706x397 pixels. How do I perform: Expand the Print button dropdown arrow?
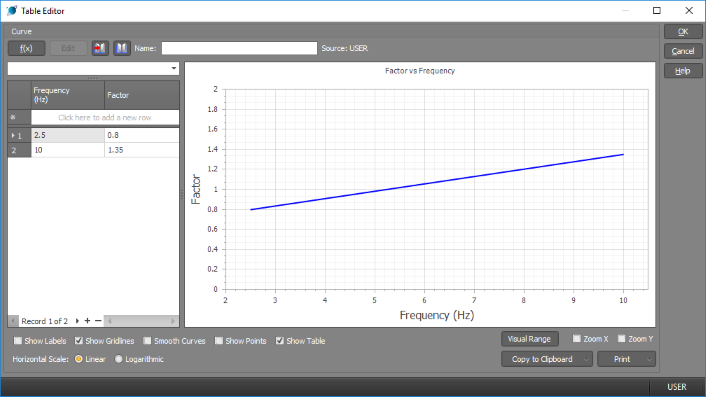649,359
